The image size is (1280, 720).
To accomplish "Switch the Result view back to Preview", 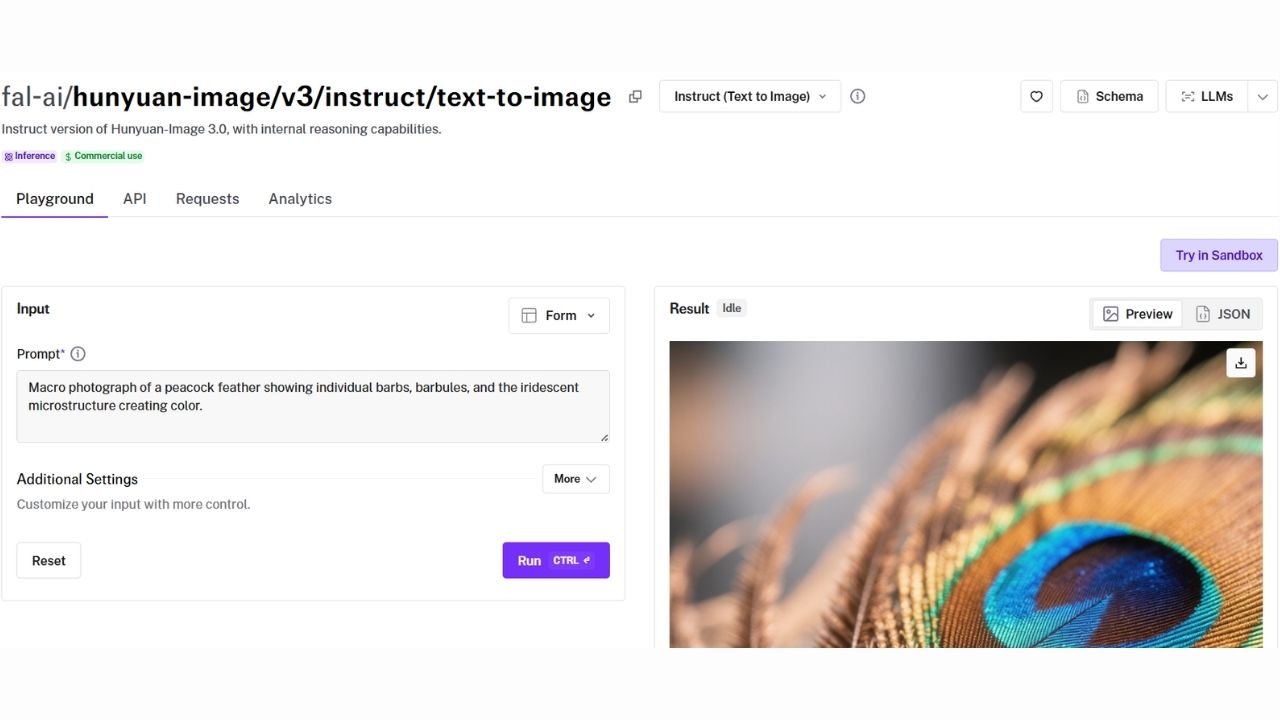I will 1137,313.
